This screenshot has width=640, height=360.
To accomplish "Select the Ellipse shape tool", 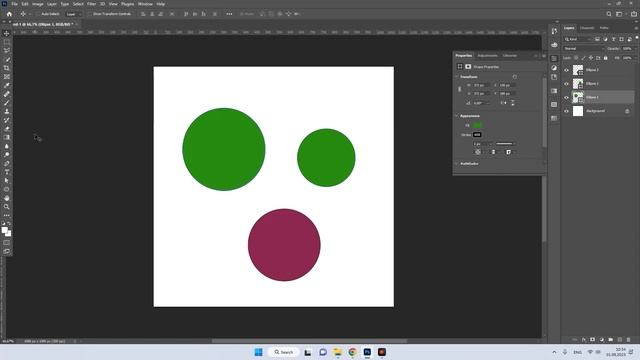I will point(7,189).
